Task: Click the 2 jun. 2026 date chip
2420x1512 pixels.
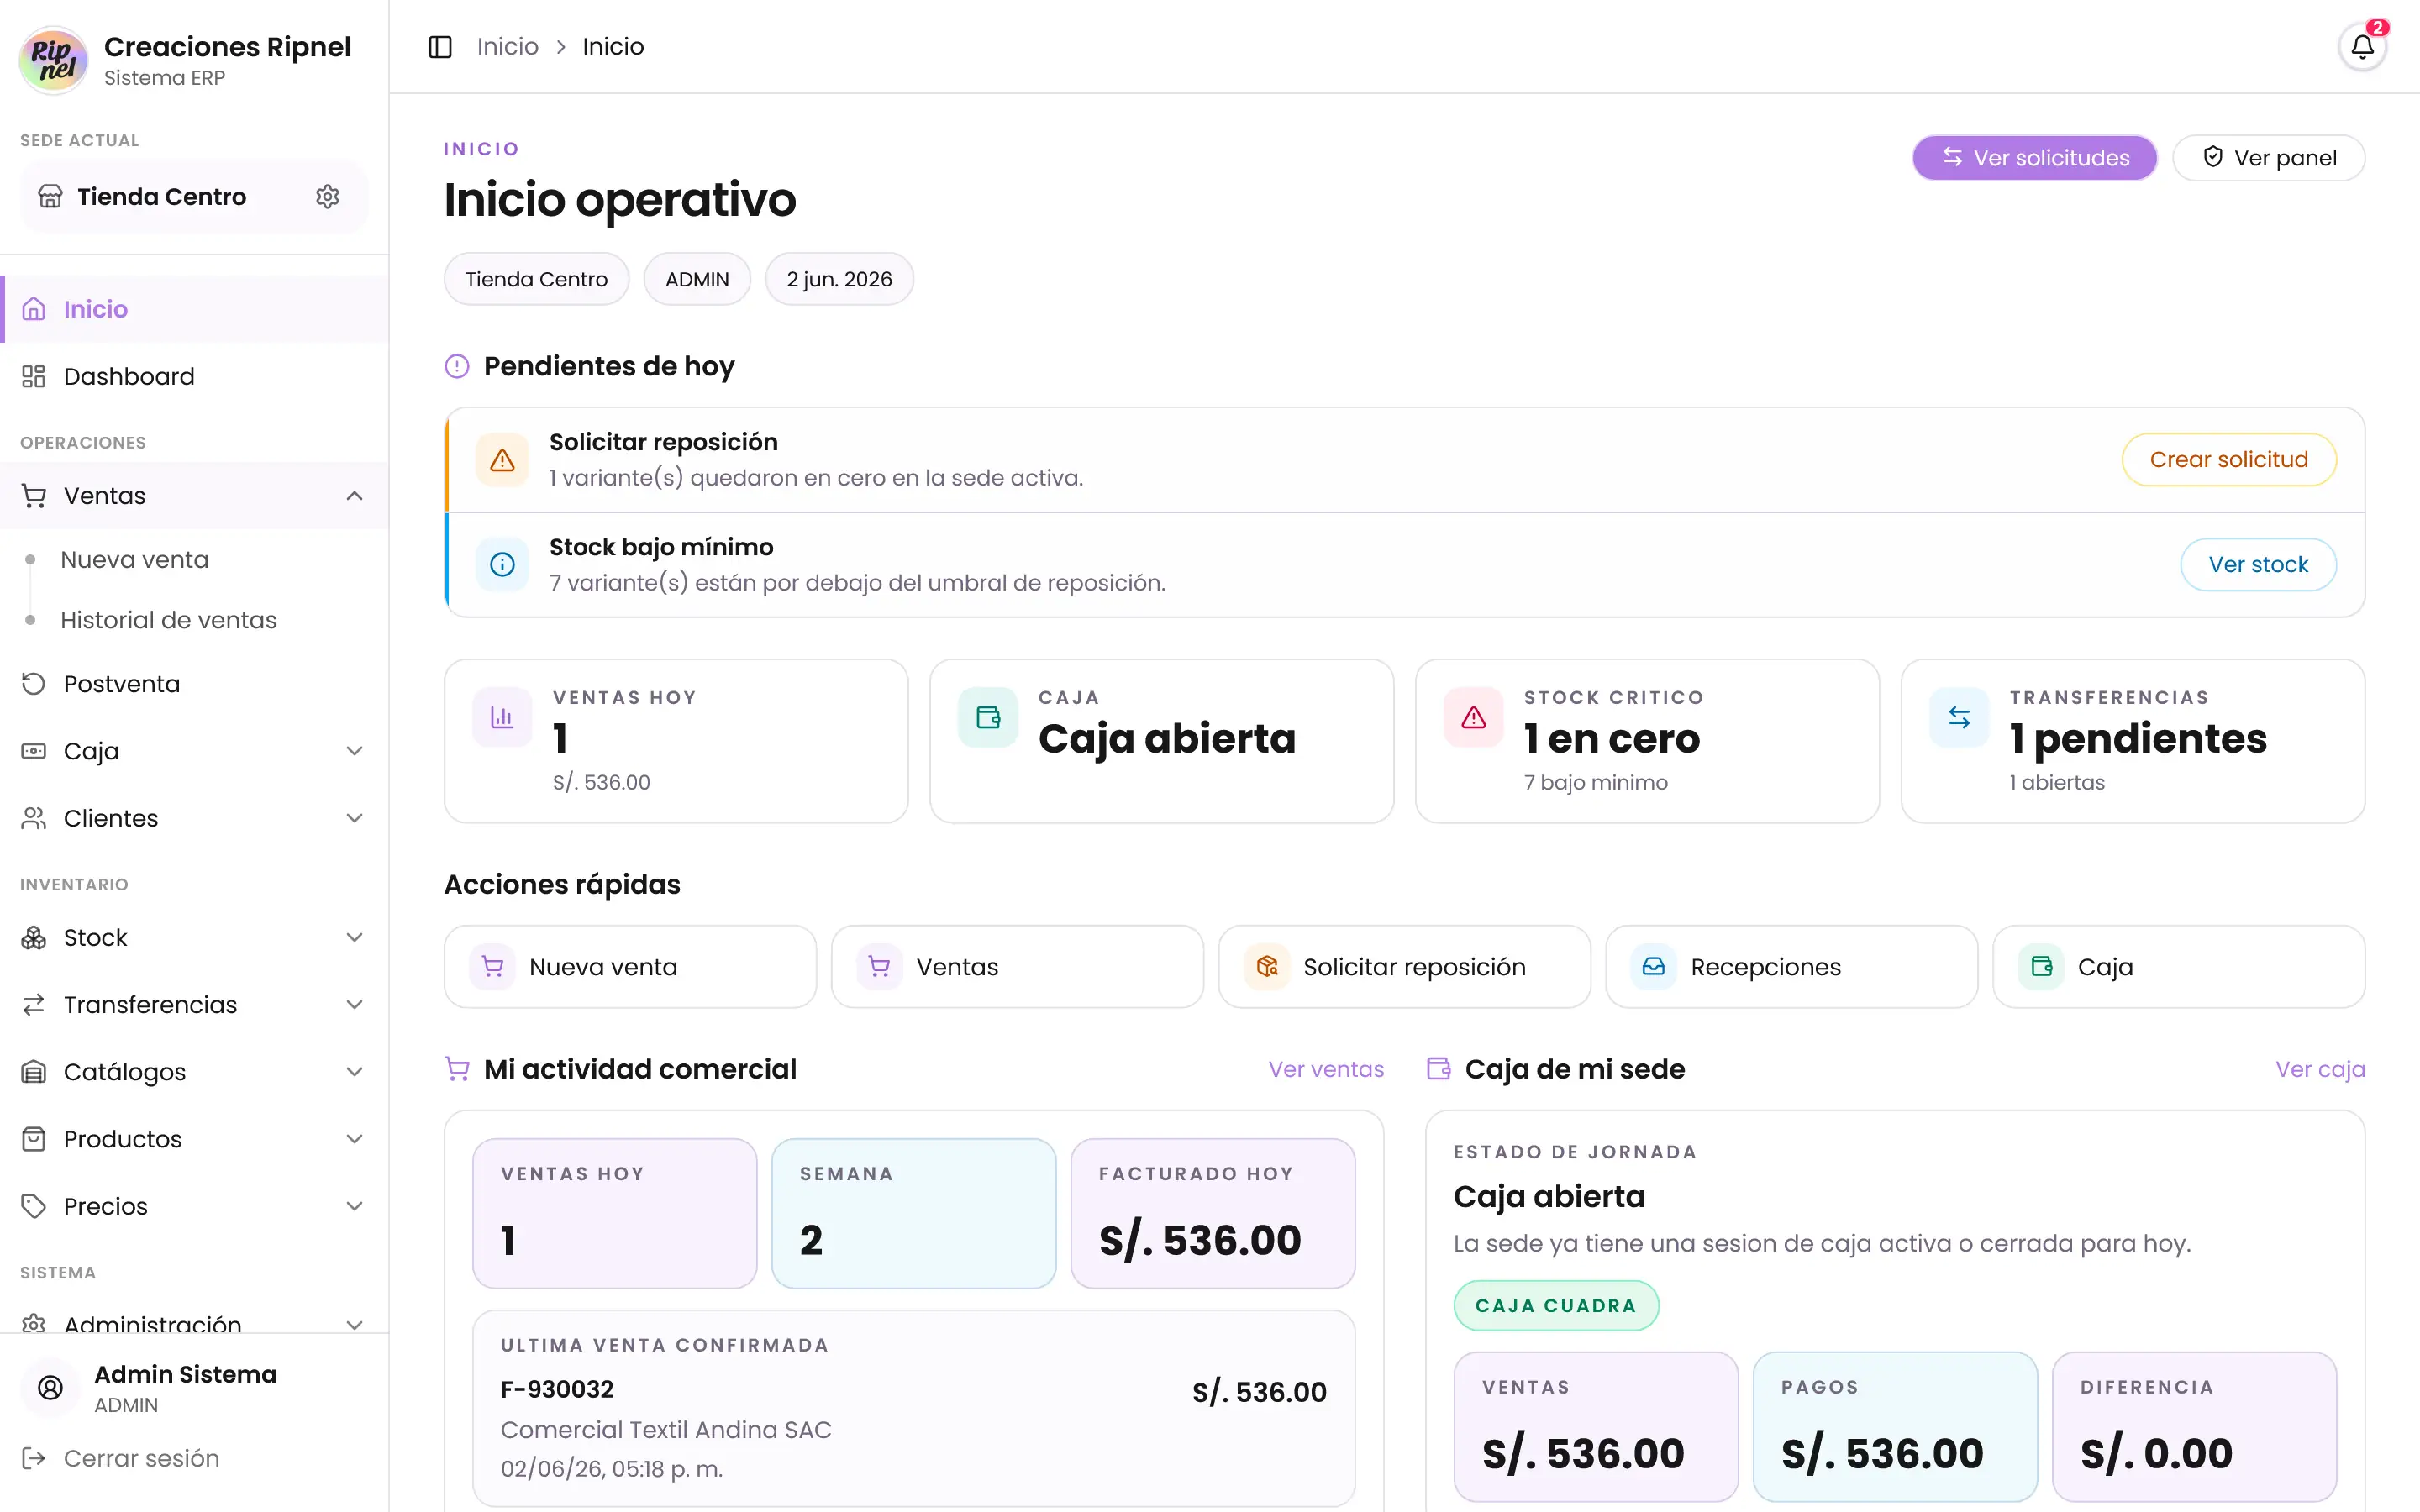Action: (839, 279)
